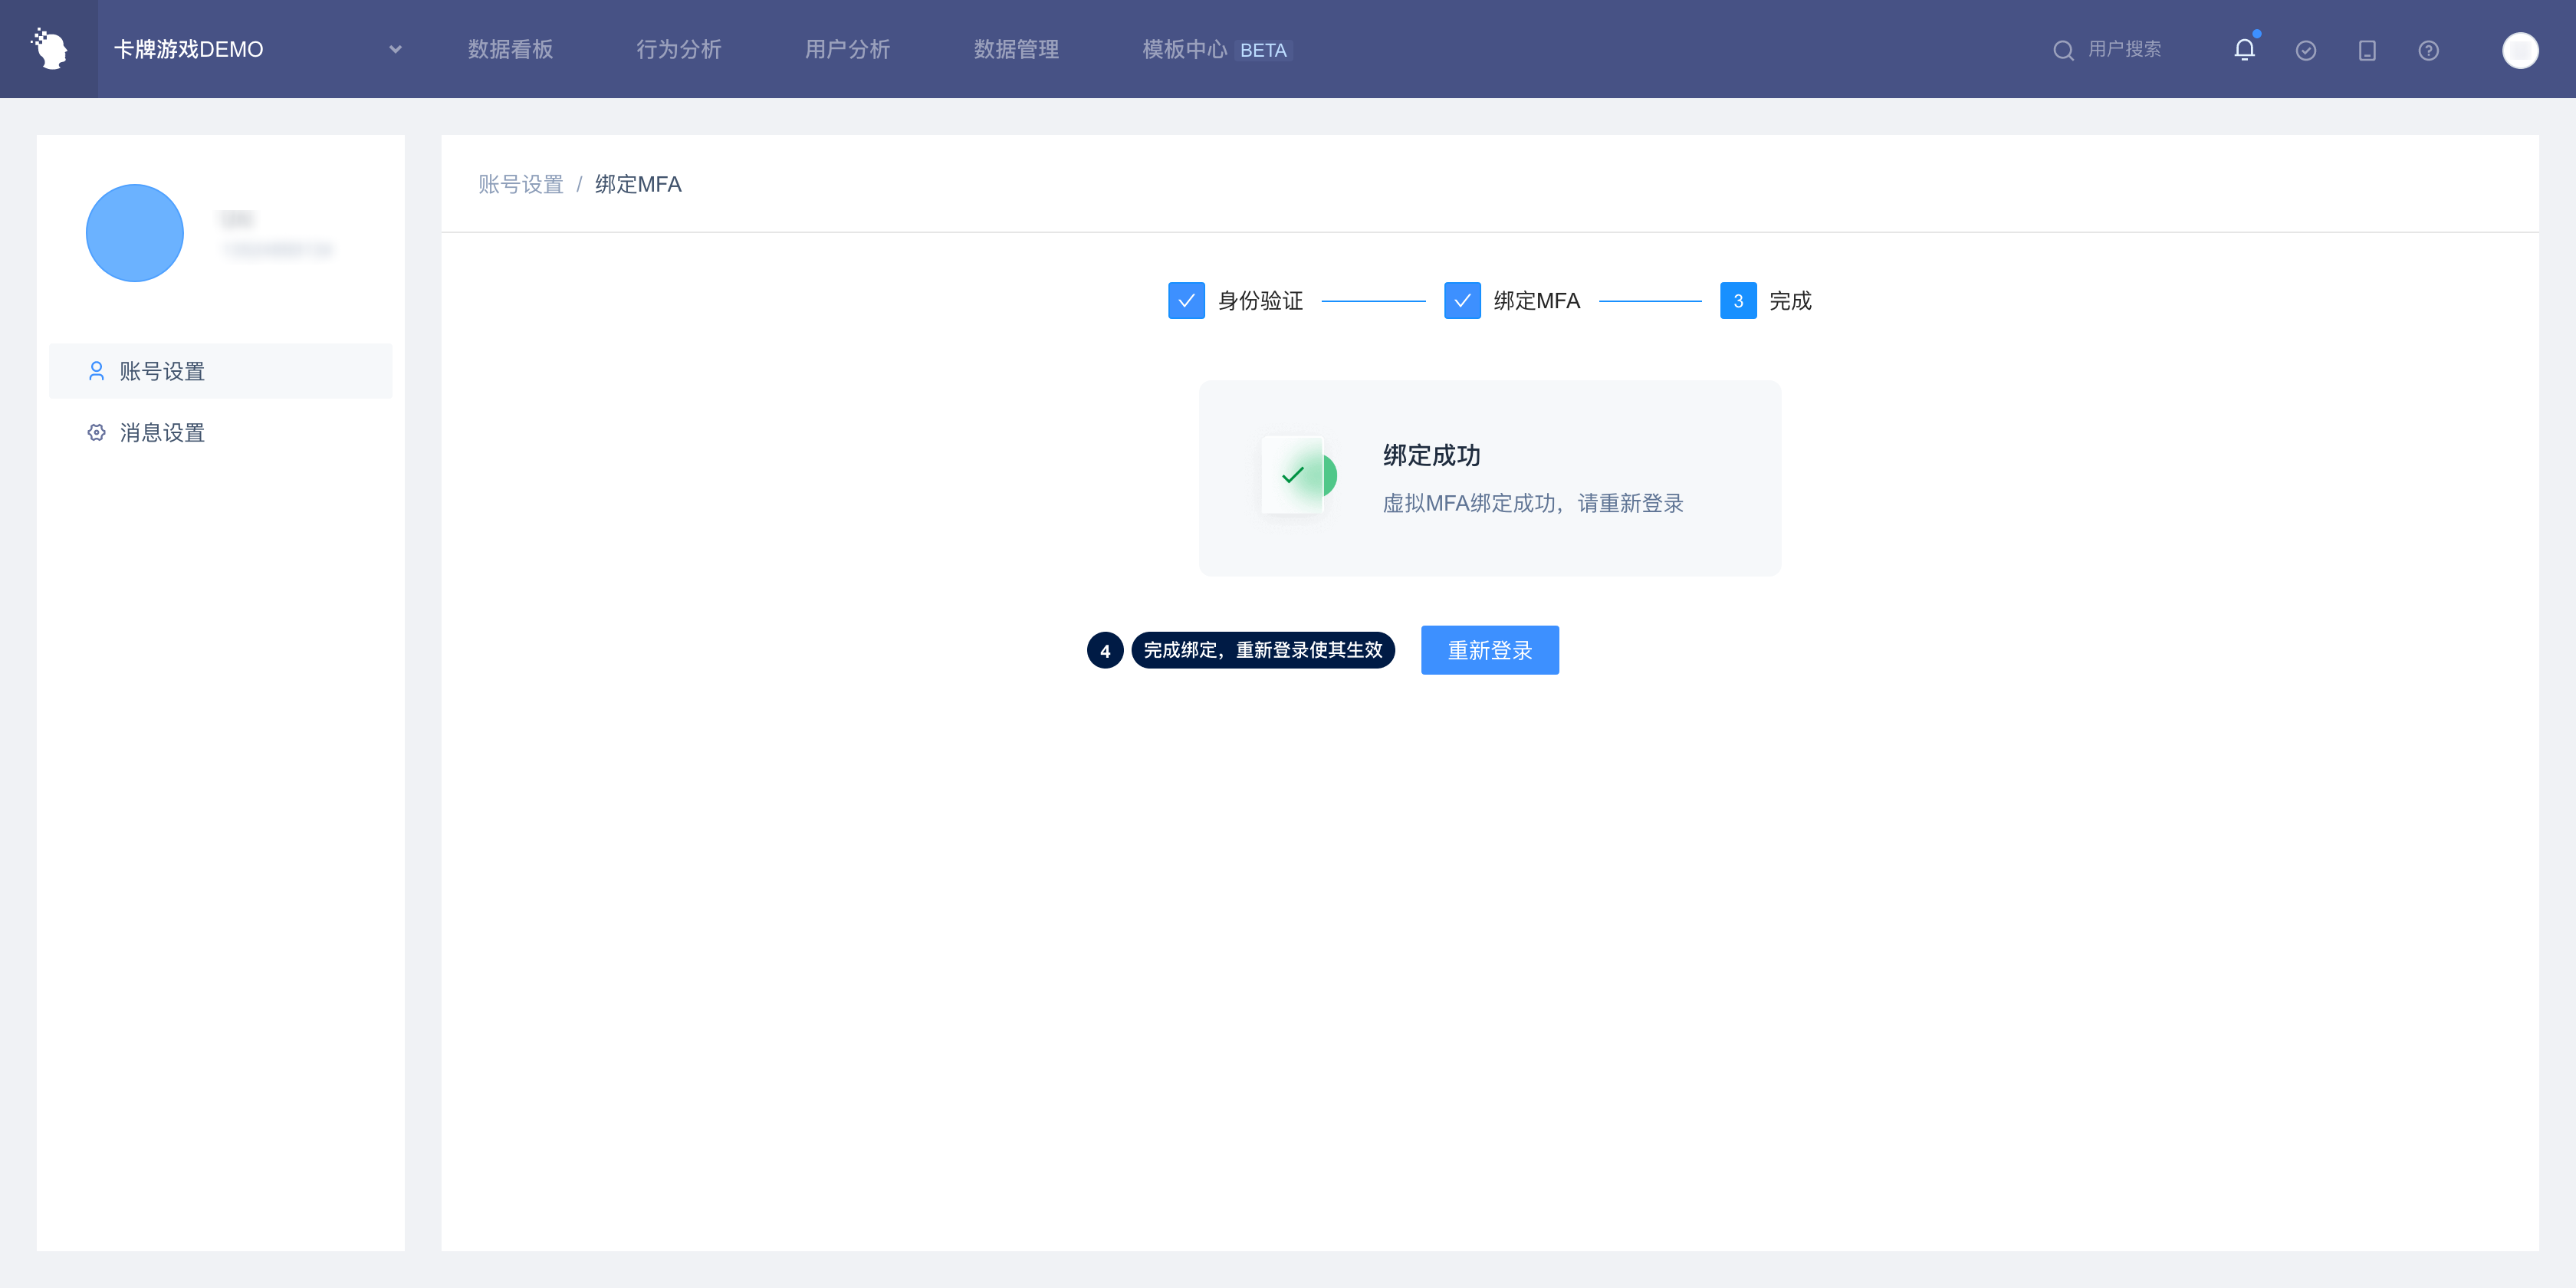Image resolution: width=2576 pixels, height=1288 pixels.
Task: Open the 数据看板 menu
Action: click(x=510, y=49)
